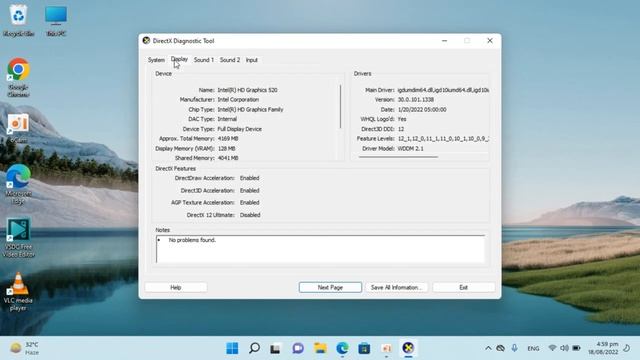Open Microsoft Store from taskbar
The image size is (640, 360).
tap(364, 348)
